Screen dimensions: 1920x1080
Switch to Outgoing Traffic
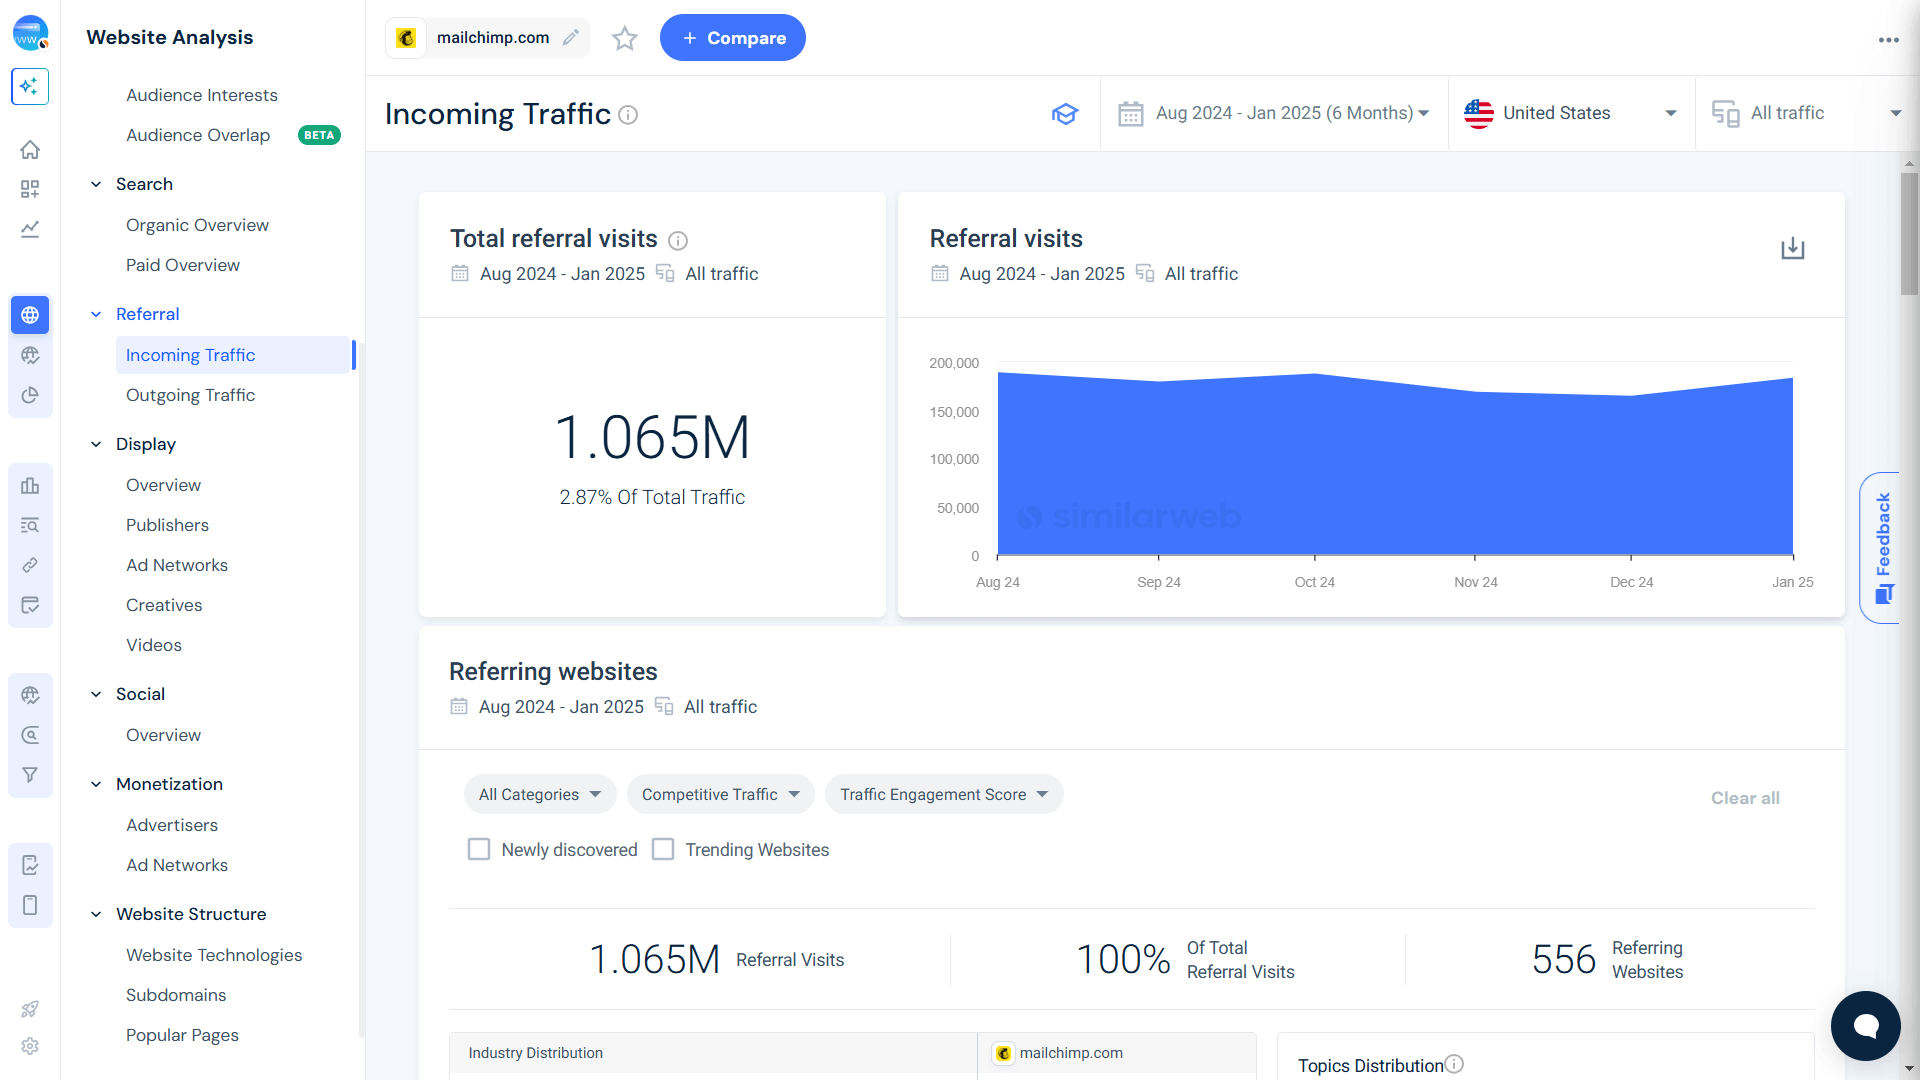[x=190, y=395]
